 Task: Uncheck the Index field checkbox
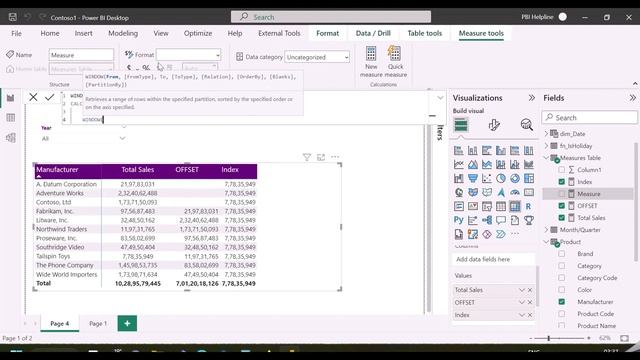pyautogui.click(x=562, y=182)
